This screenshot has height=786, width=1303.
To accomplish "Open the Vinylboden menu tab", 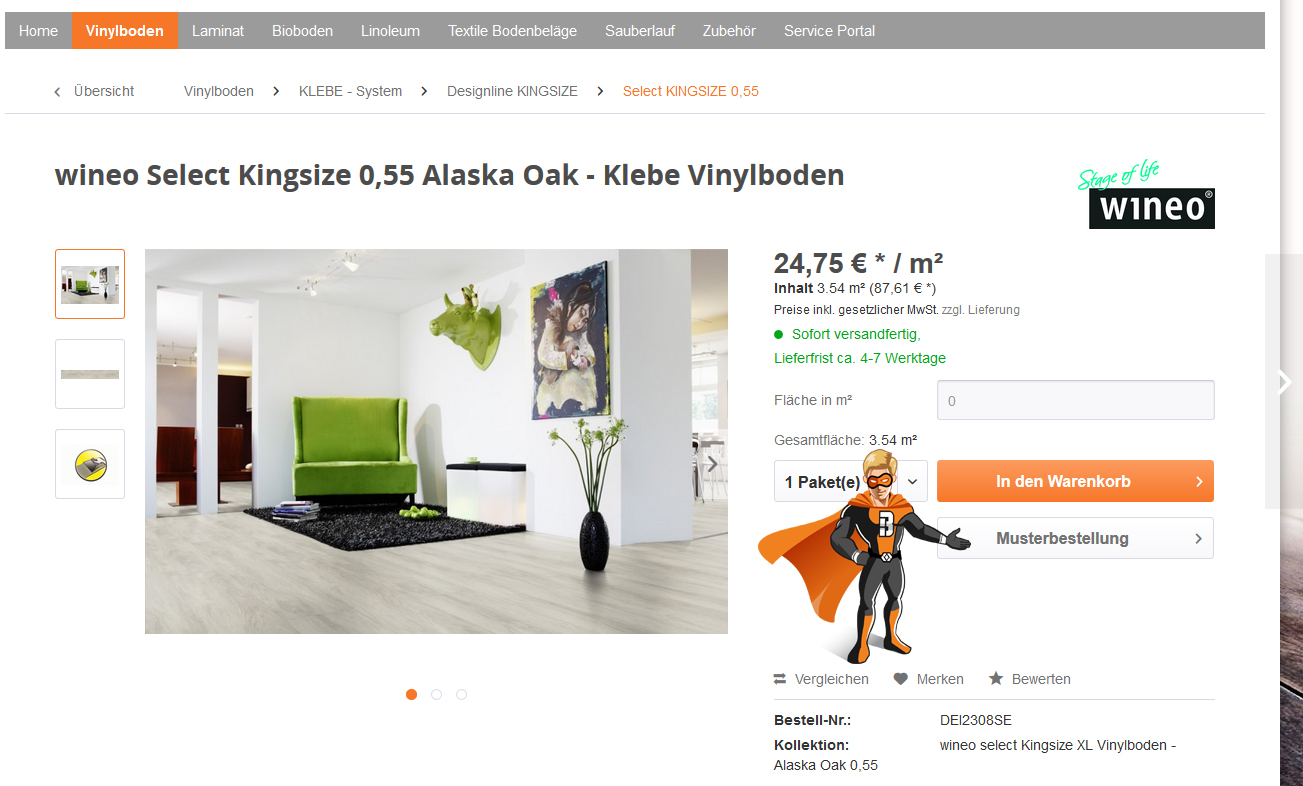I will click(125, 31).
